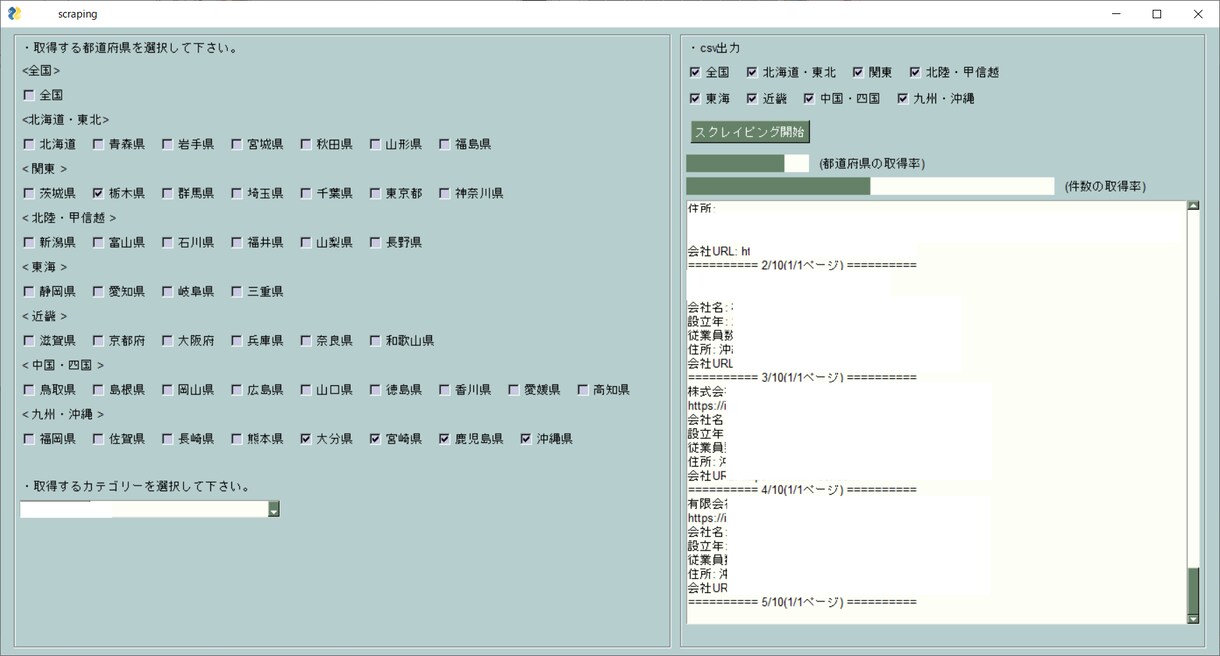Screen dimensions: 1220x656
Task: Check the 千葉県 checkbox
Action: (x=306, y=193)
